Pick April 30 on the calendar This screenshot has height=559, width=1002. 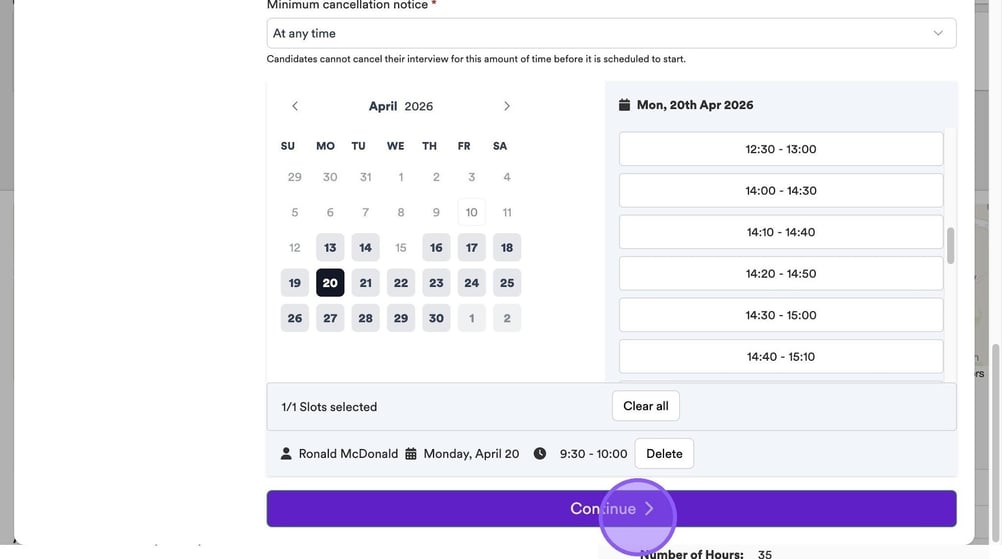tap(436, 318)
